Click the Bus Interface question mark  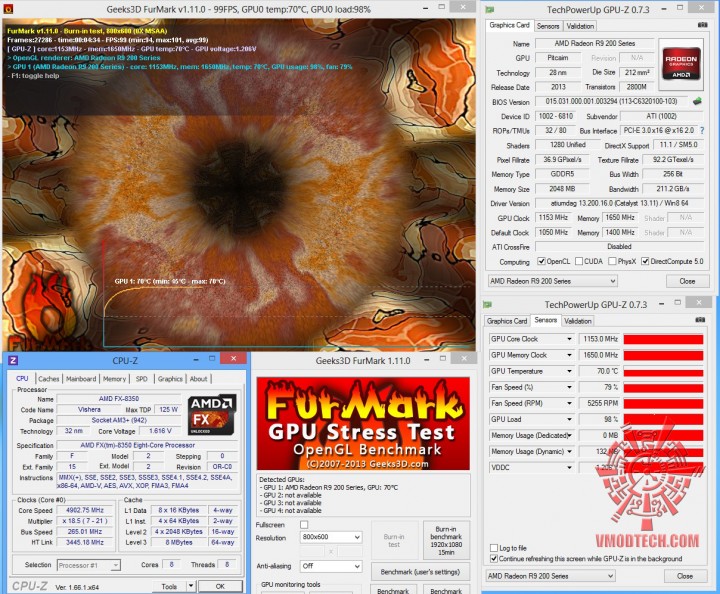[702, 131]
